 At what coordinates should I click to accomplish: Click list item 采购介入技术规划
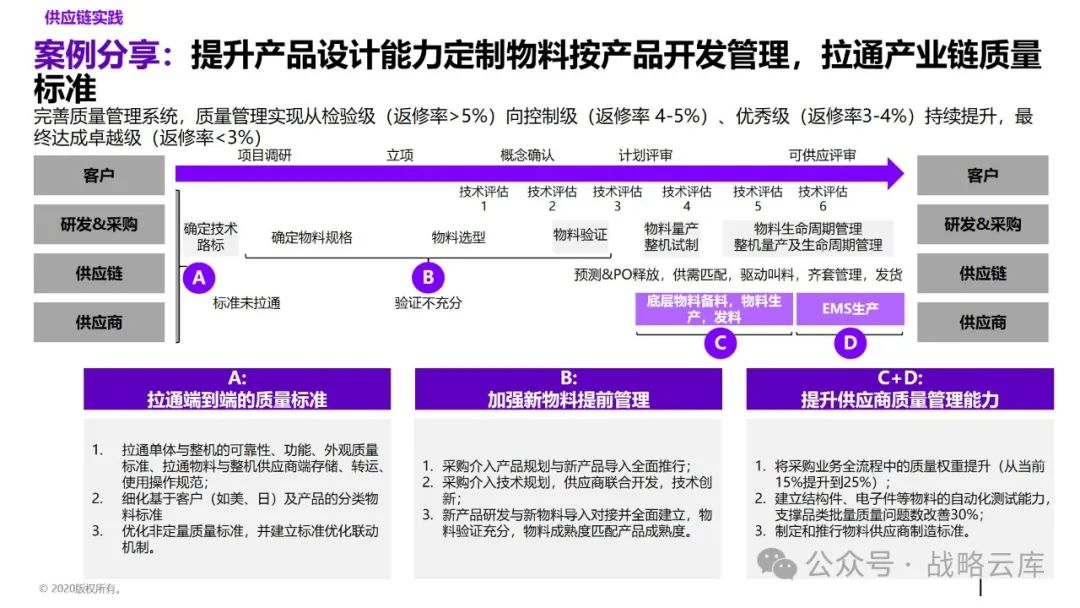click(x=568, y=490)
